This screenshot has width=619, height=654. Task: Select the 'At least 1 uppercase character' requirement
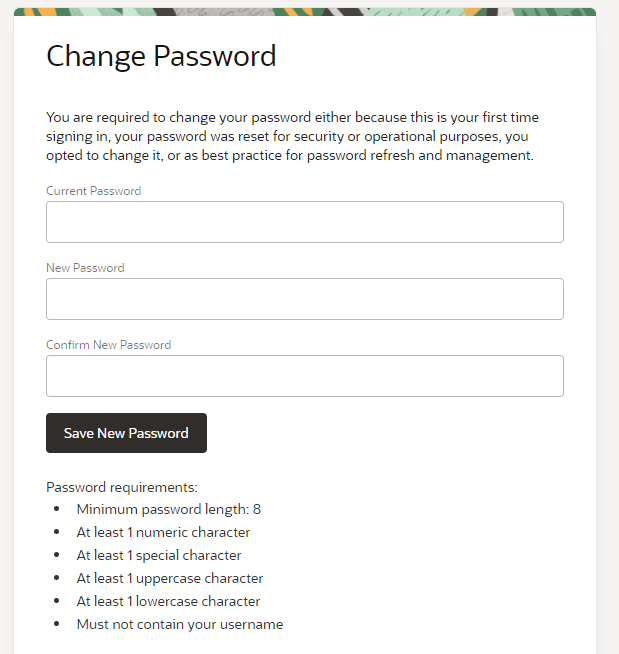(170, 579)
